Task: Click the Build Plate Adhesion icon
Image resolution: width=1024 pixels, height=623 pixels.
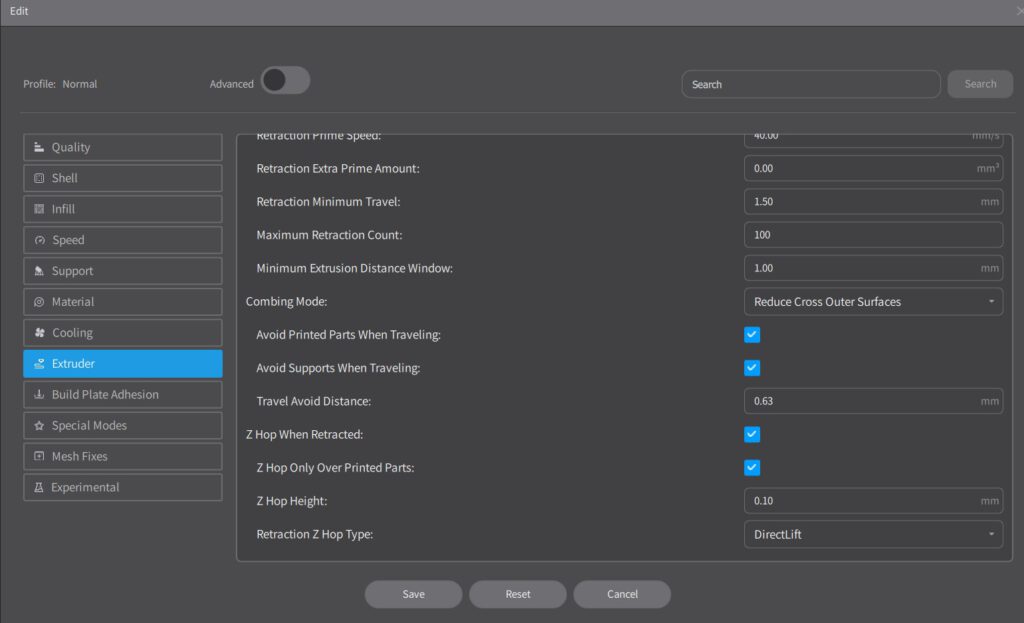Action: tap(39, 395)
